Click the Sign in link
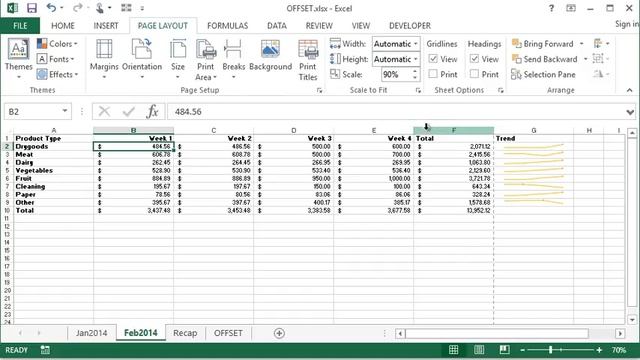 click(x=627, y=24)
